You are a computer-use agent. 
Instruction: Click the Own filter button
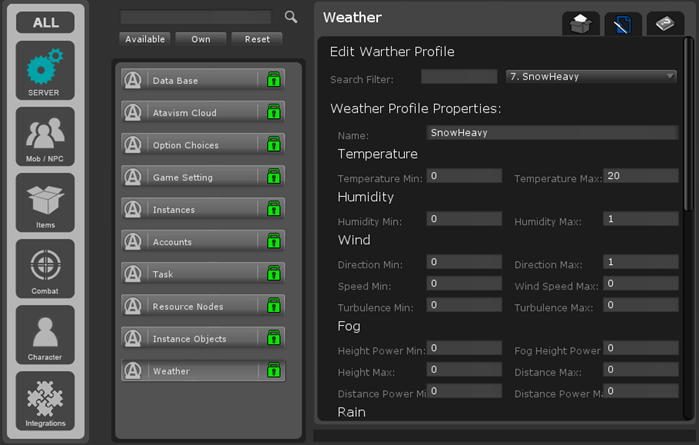pyautogui.click(x=201, y=39)
